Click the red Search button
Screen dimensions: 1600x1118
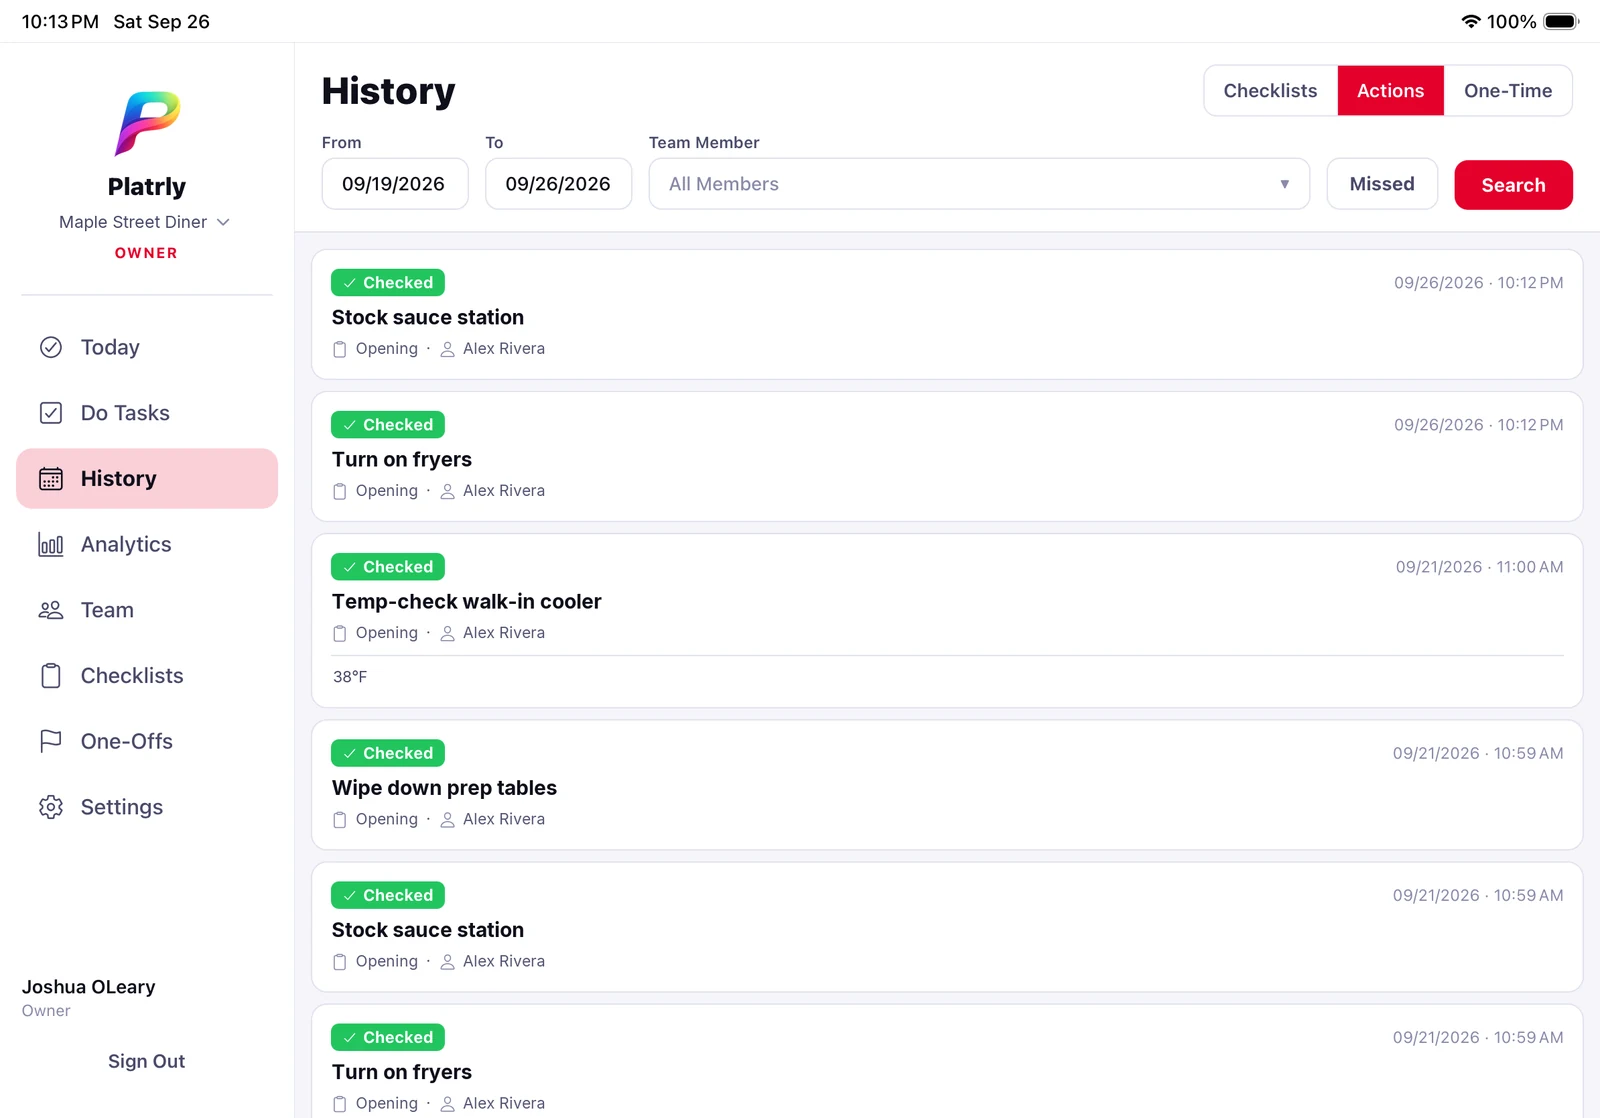coord(1513,185)
